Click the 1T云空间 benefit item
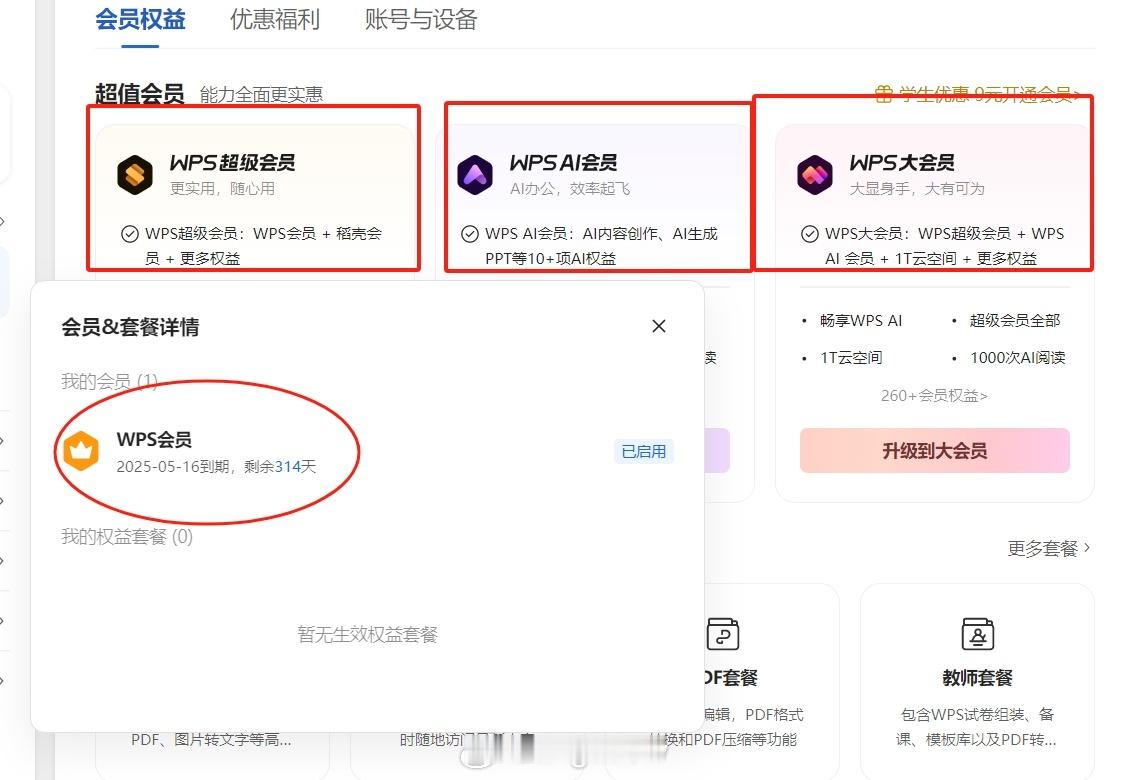This screenshot has height=780, width=1130. click(851, 358)
